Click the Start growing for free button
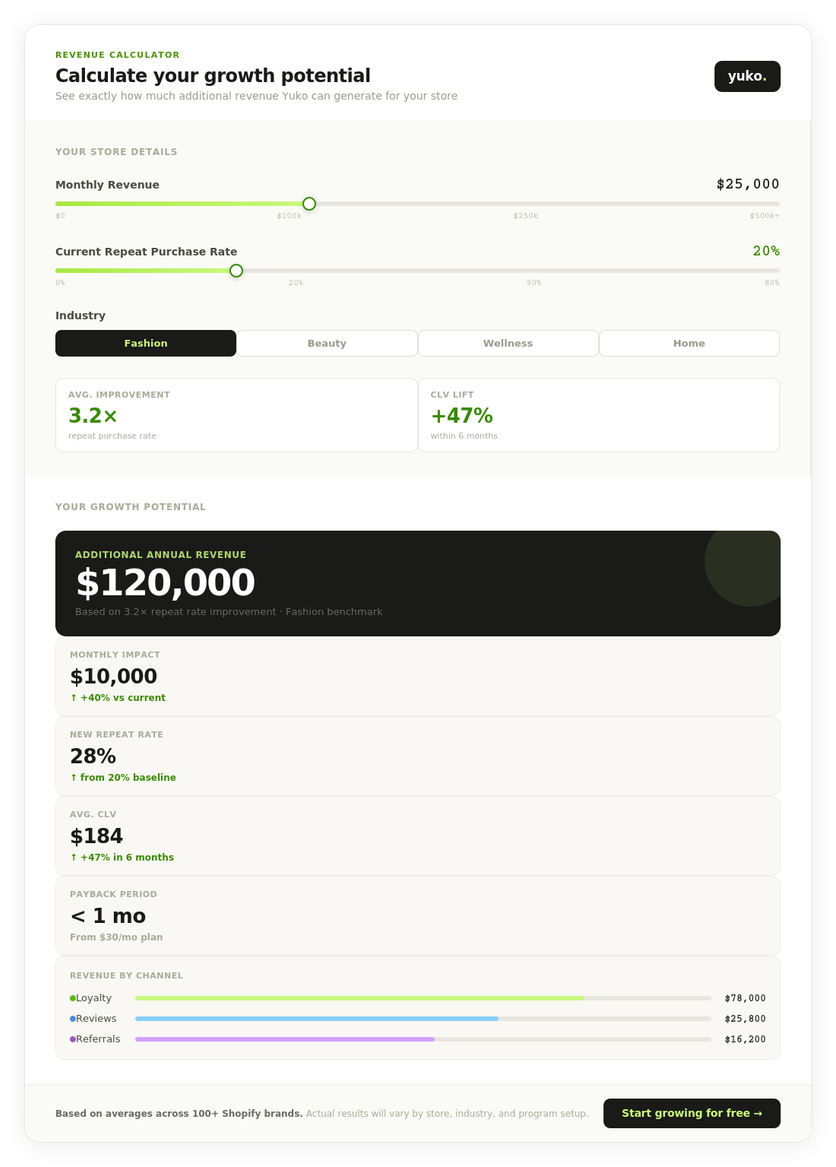The image size is (836, 1167). point(692,1113)
